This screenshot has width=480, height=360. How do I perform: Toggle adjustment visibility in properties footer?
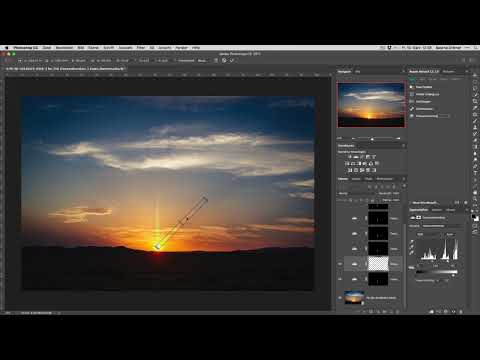[453, 311]
